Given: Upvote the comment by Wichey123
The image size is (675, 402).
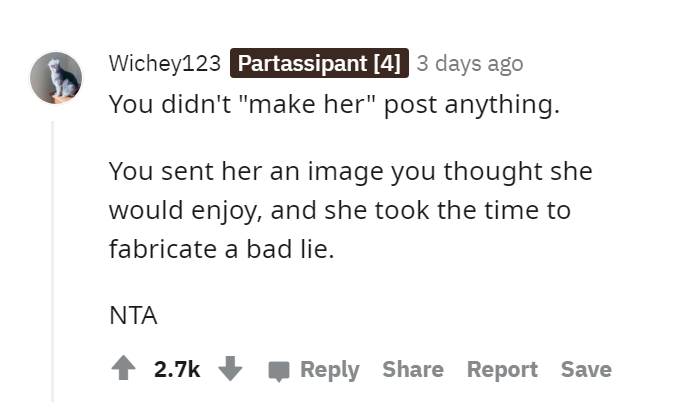Looking at the screenshot, I should point(124,368).
